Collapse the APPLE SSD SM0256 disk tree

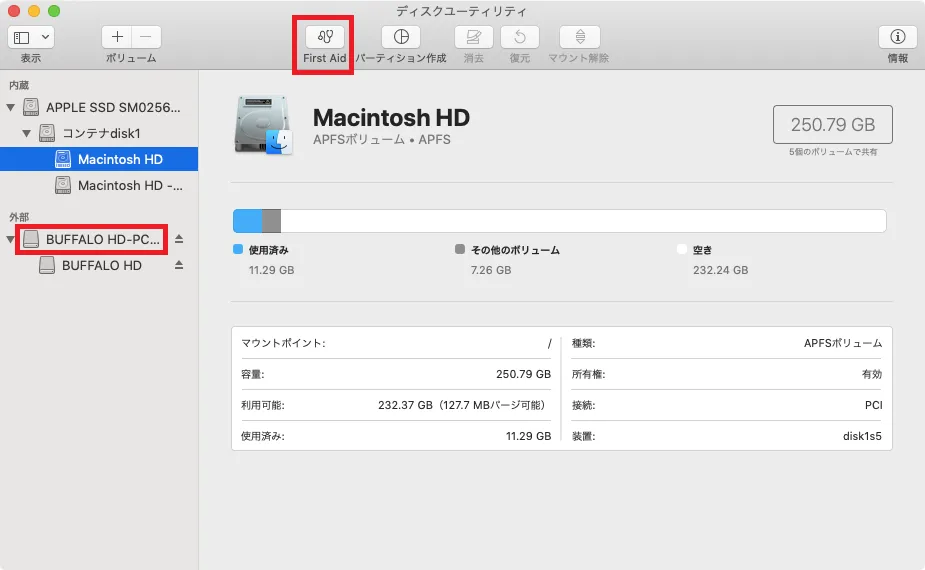11,107
